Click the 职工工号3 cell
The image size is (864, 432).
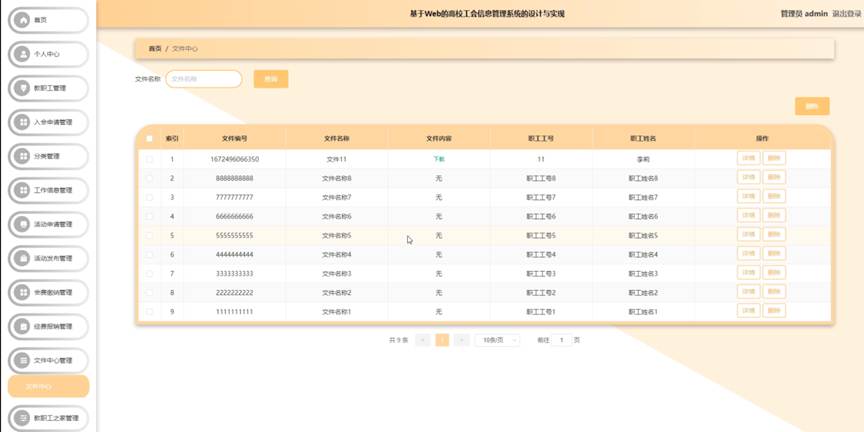[541, 273]
